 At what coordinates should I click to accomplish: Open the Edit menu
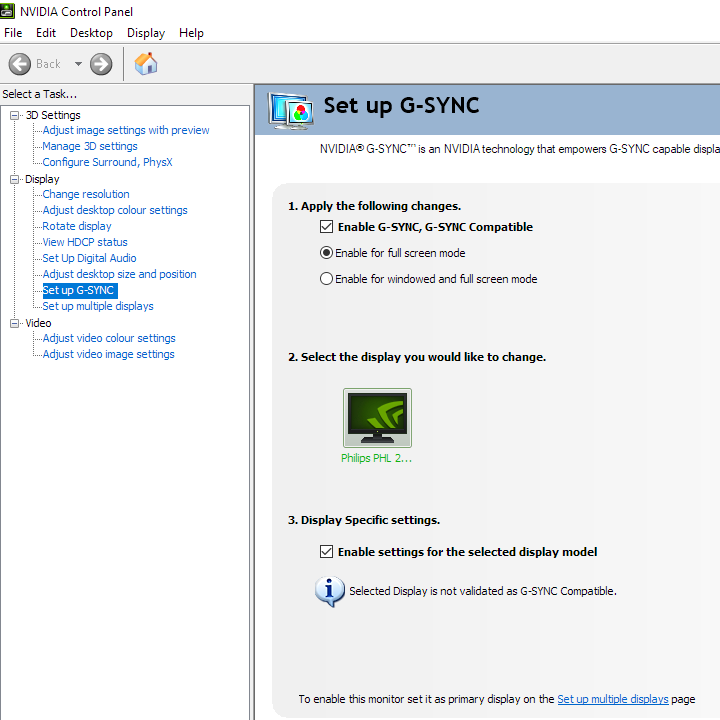tap(46, 33)
